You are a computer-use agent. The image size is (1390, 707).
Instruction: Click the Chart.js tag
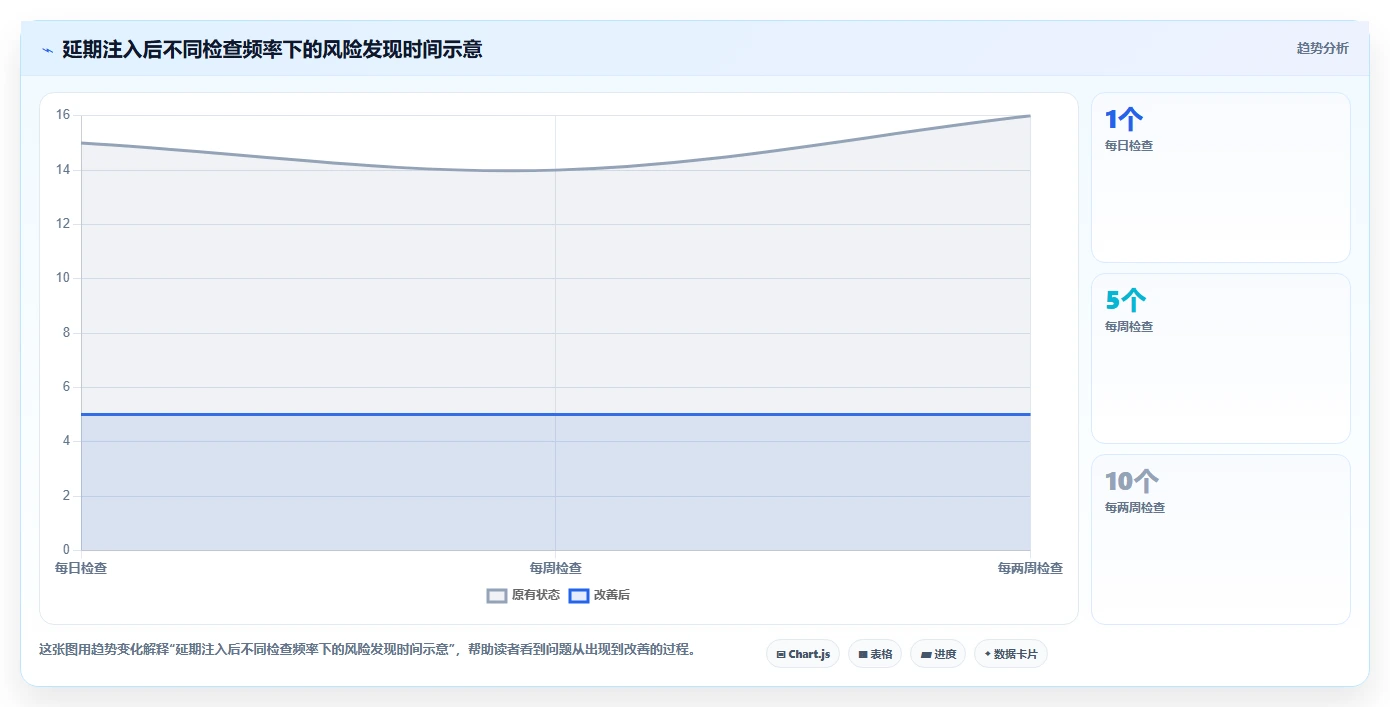[803, 654]
